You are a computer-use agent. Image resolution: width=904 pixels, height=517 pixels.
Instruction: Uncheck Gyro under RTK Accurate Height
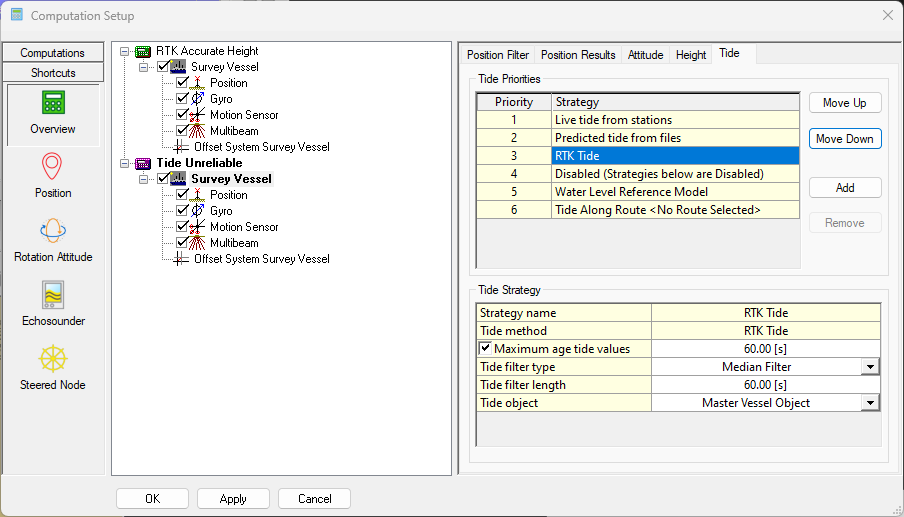[182, 99]
